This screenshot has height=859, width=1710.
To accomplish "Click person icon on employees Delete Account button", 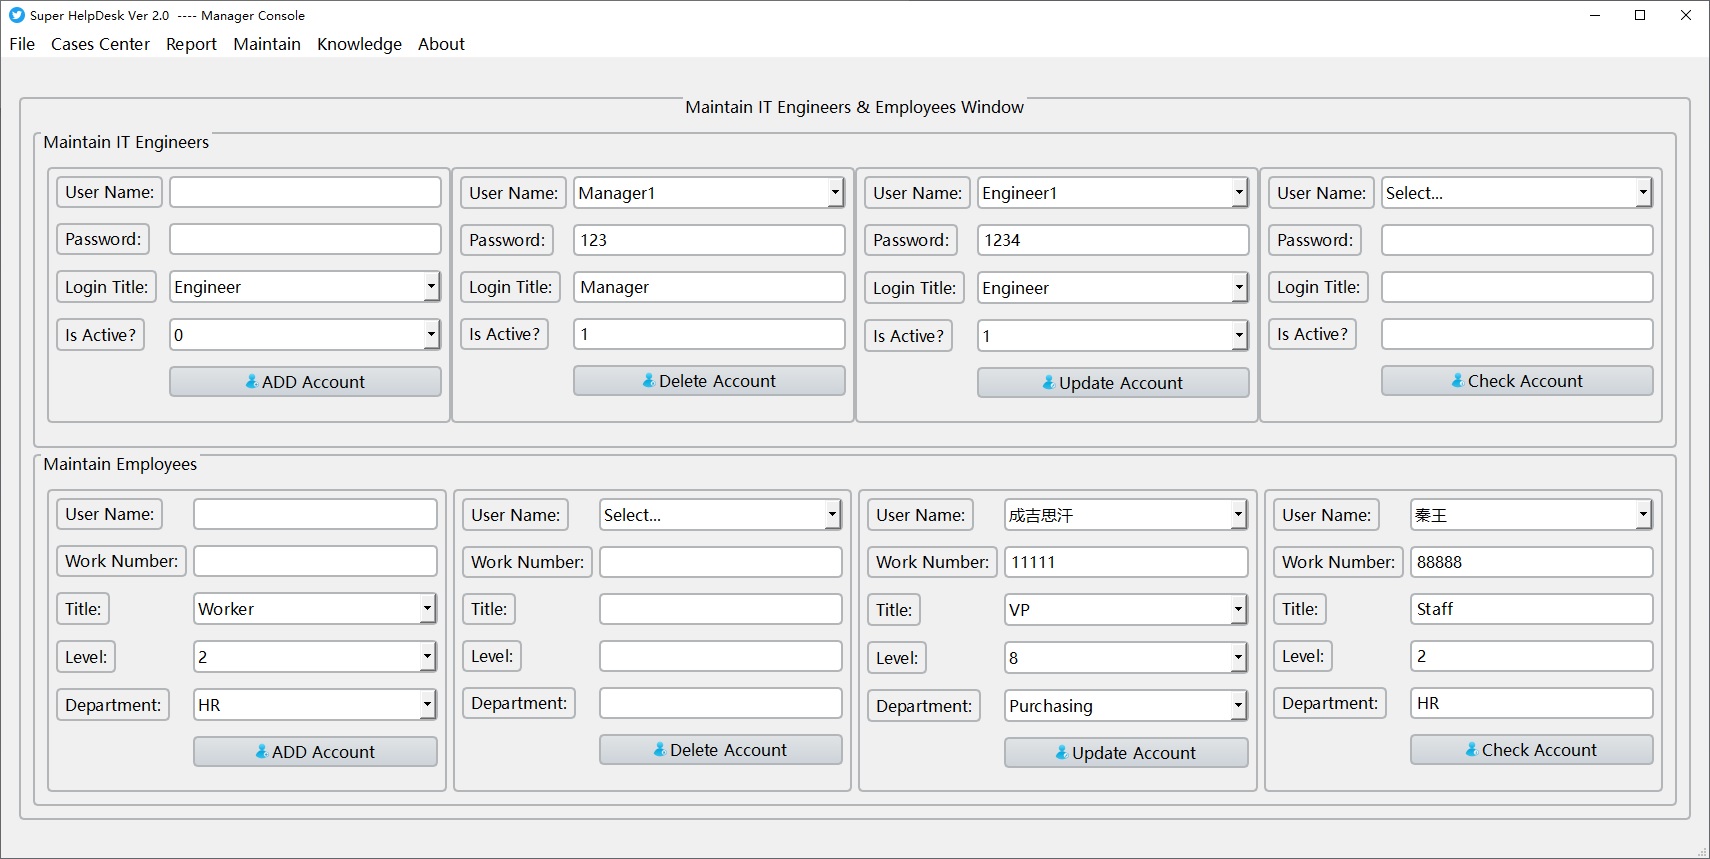I will click(660, 750).
